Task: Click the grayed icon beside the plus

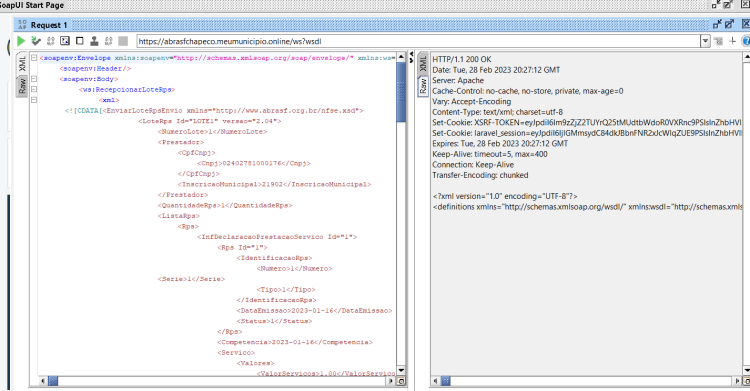Action: coord(718,41)
